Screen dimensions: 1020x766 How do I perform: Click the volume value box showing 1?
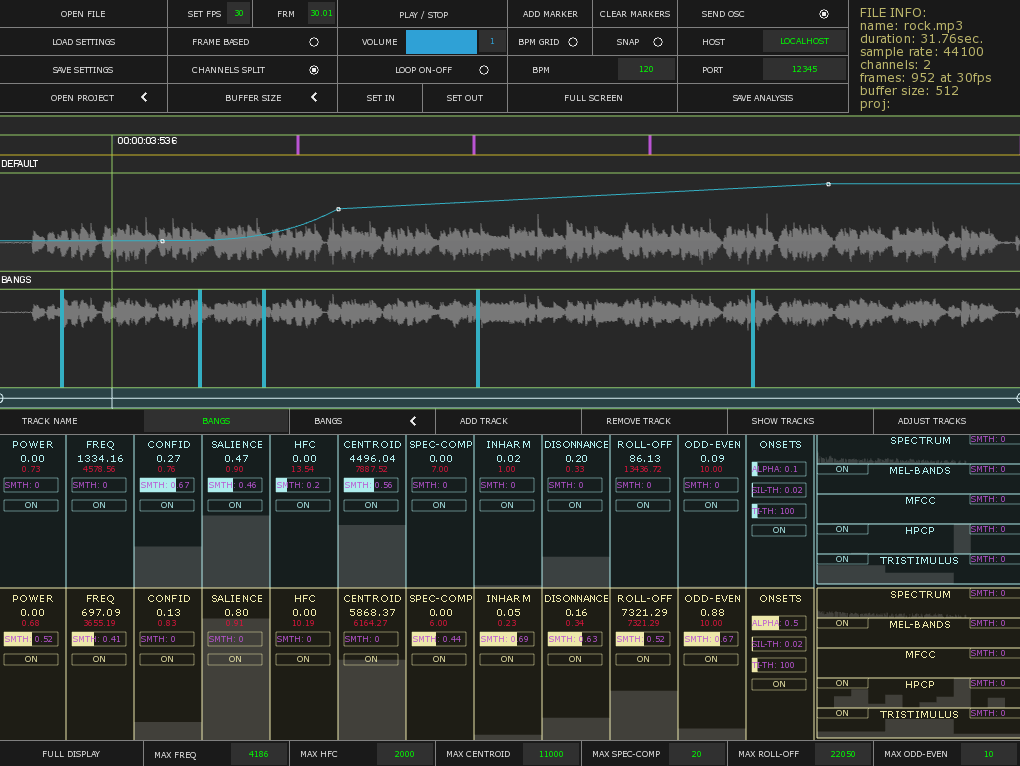click(492, 41)
